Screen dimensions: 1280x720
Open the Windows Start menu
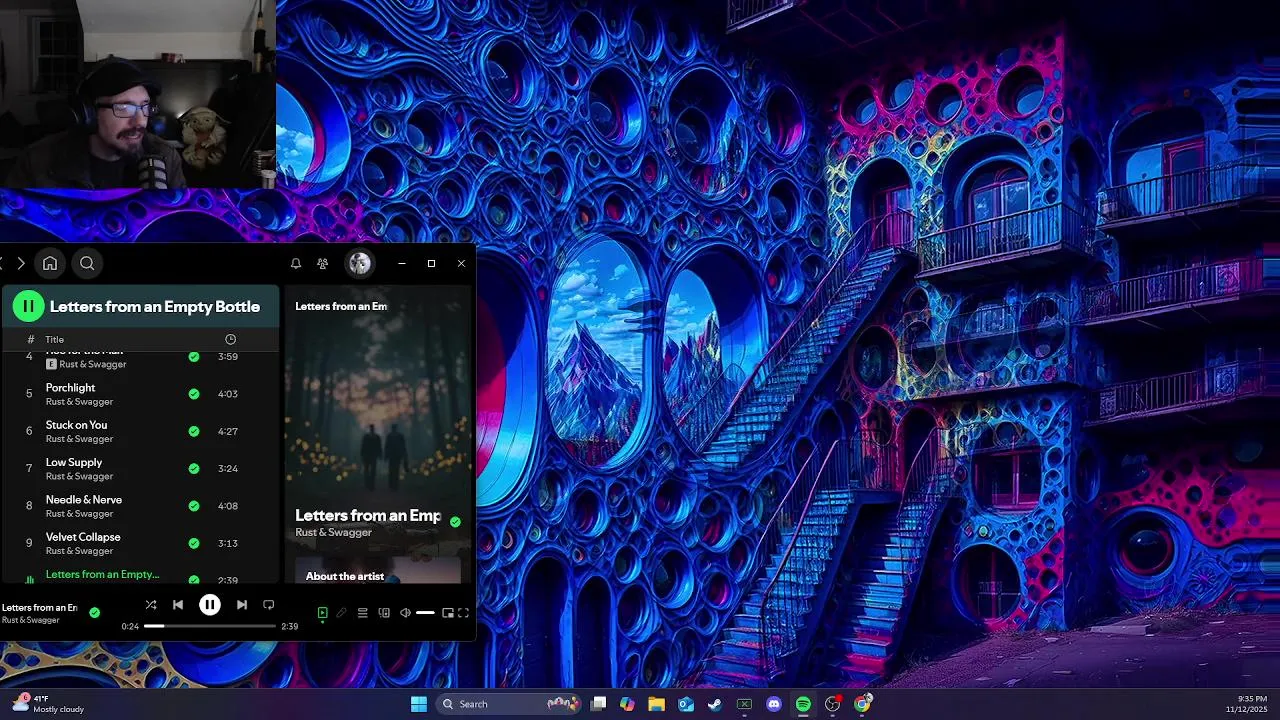[x=419, y=704]
